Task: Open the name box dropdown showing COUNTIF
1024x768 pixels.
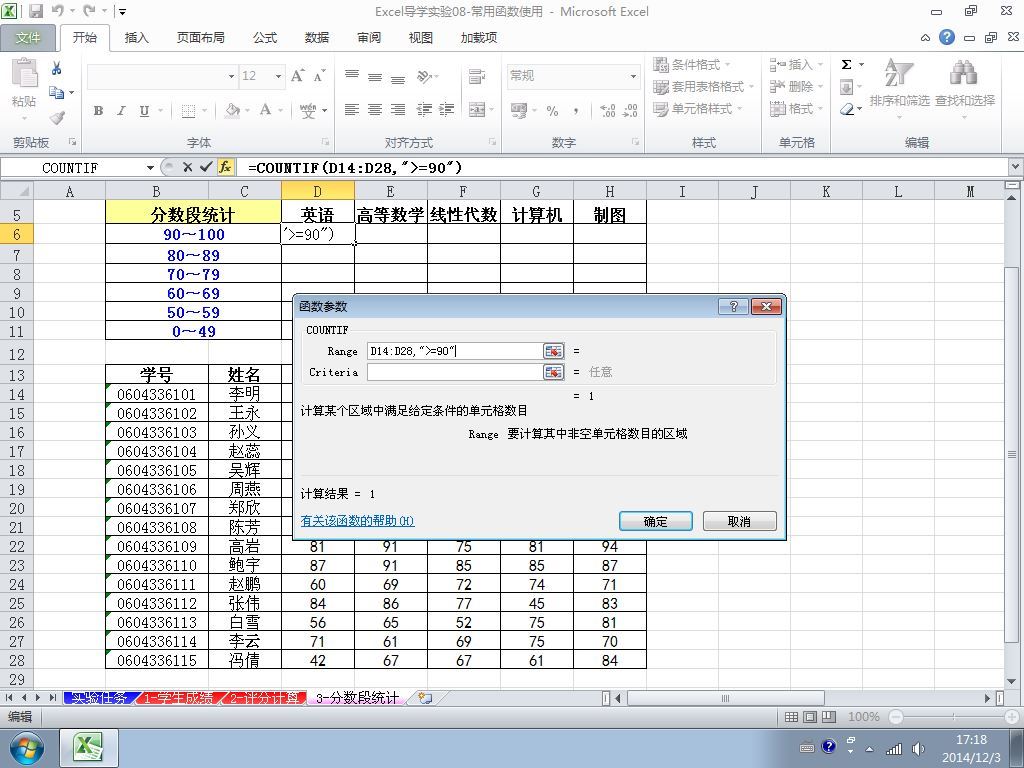Action: pyautogui.click(x=150, y=168)
